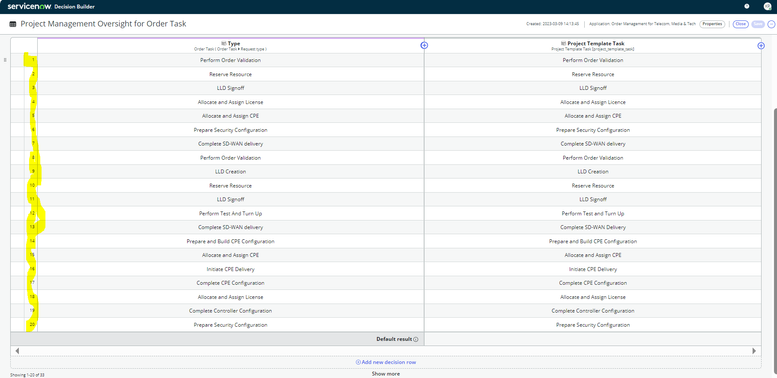Click the decision table icon beside title

pos(13,24)
